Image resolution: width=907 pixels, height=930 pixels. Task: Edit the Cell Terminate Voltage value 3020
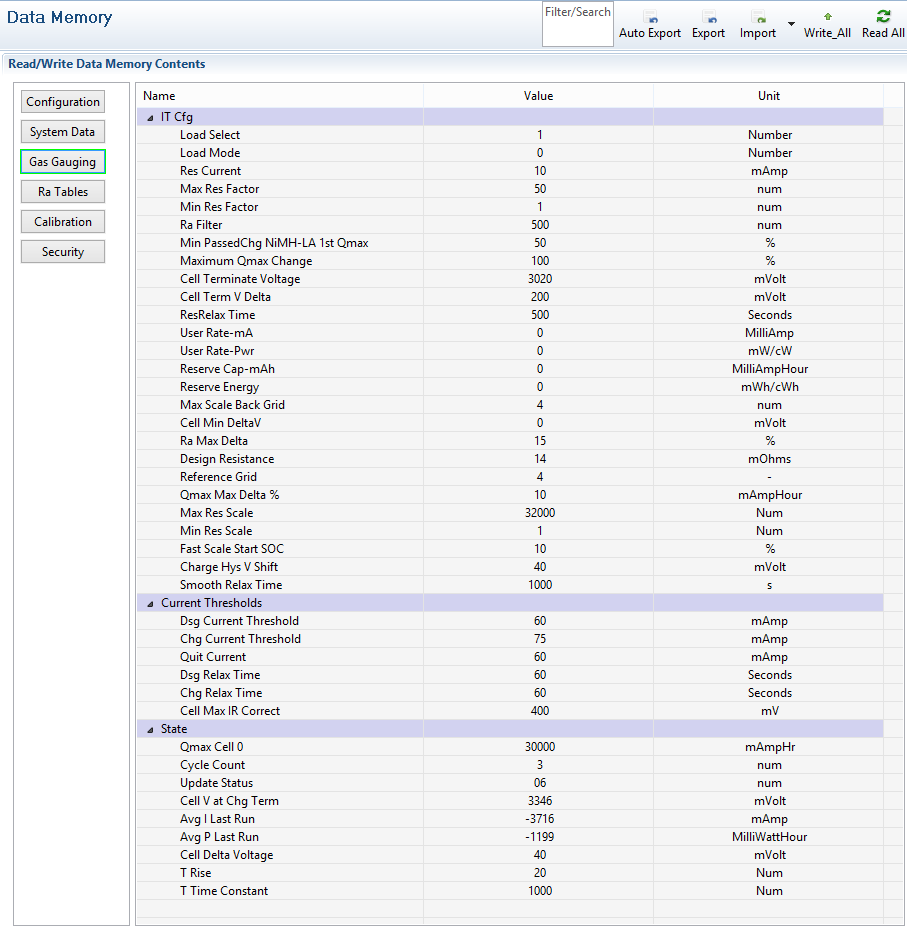539,279
